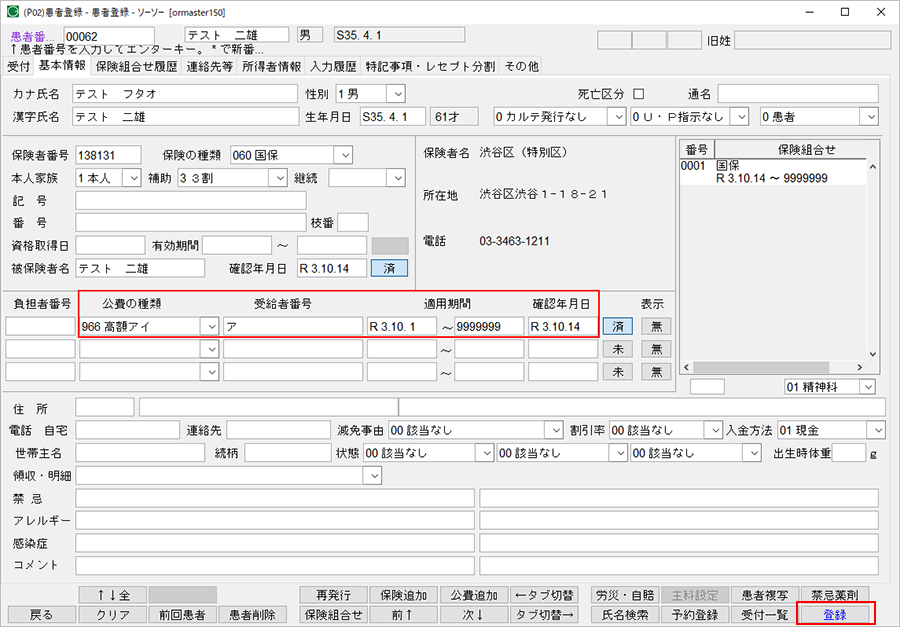Toggle the 死亡区分 checkbox

[x=639, y=94]
